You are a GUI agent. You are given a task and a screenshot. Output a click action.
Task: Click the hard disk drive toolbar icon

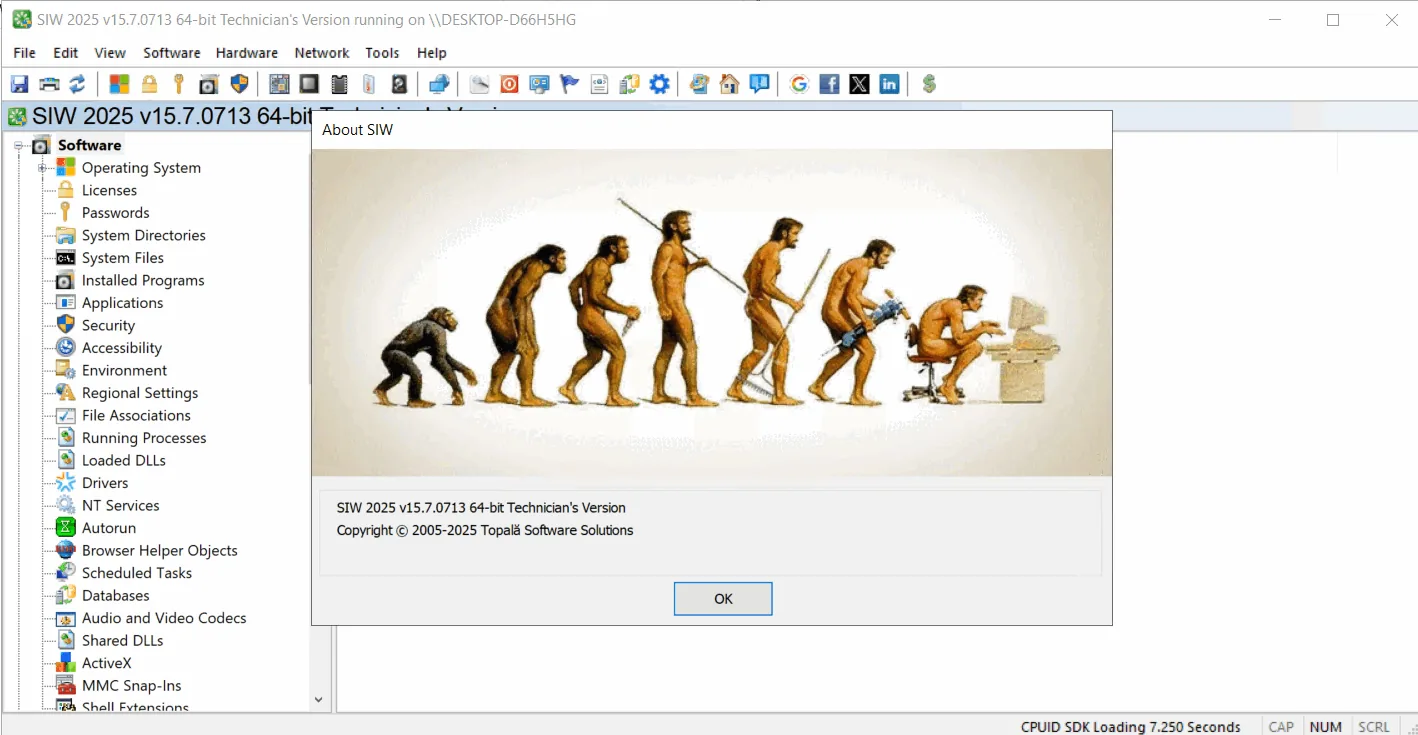399,84
